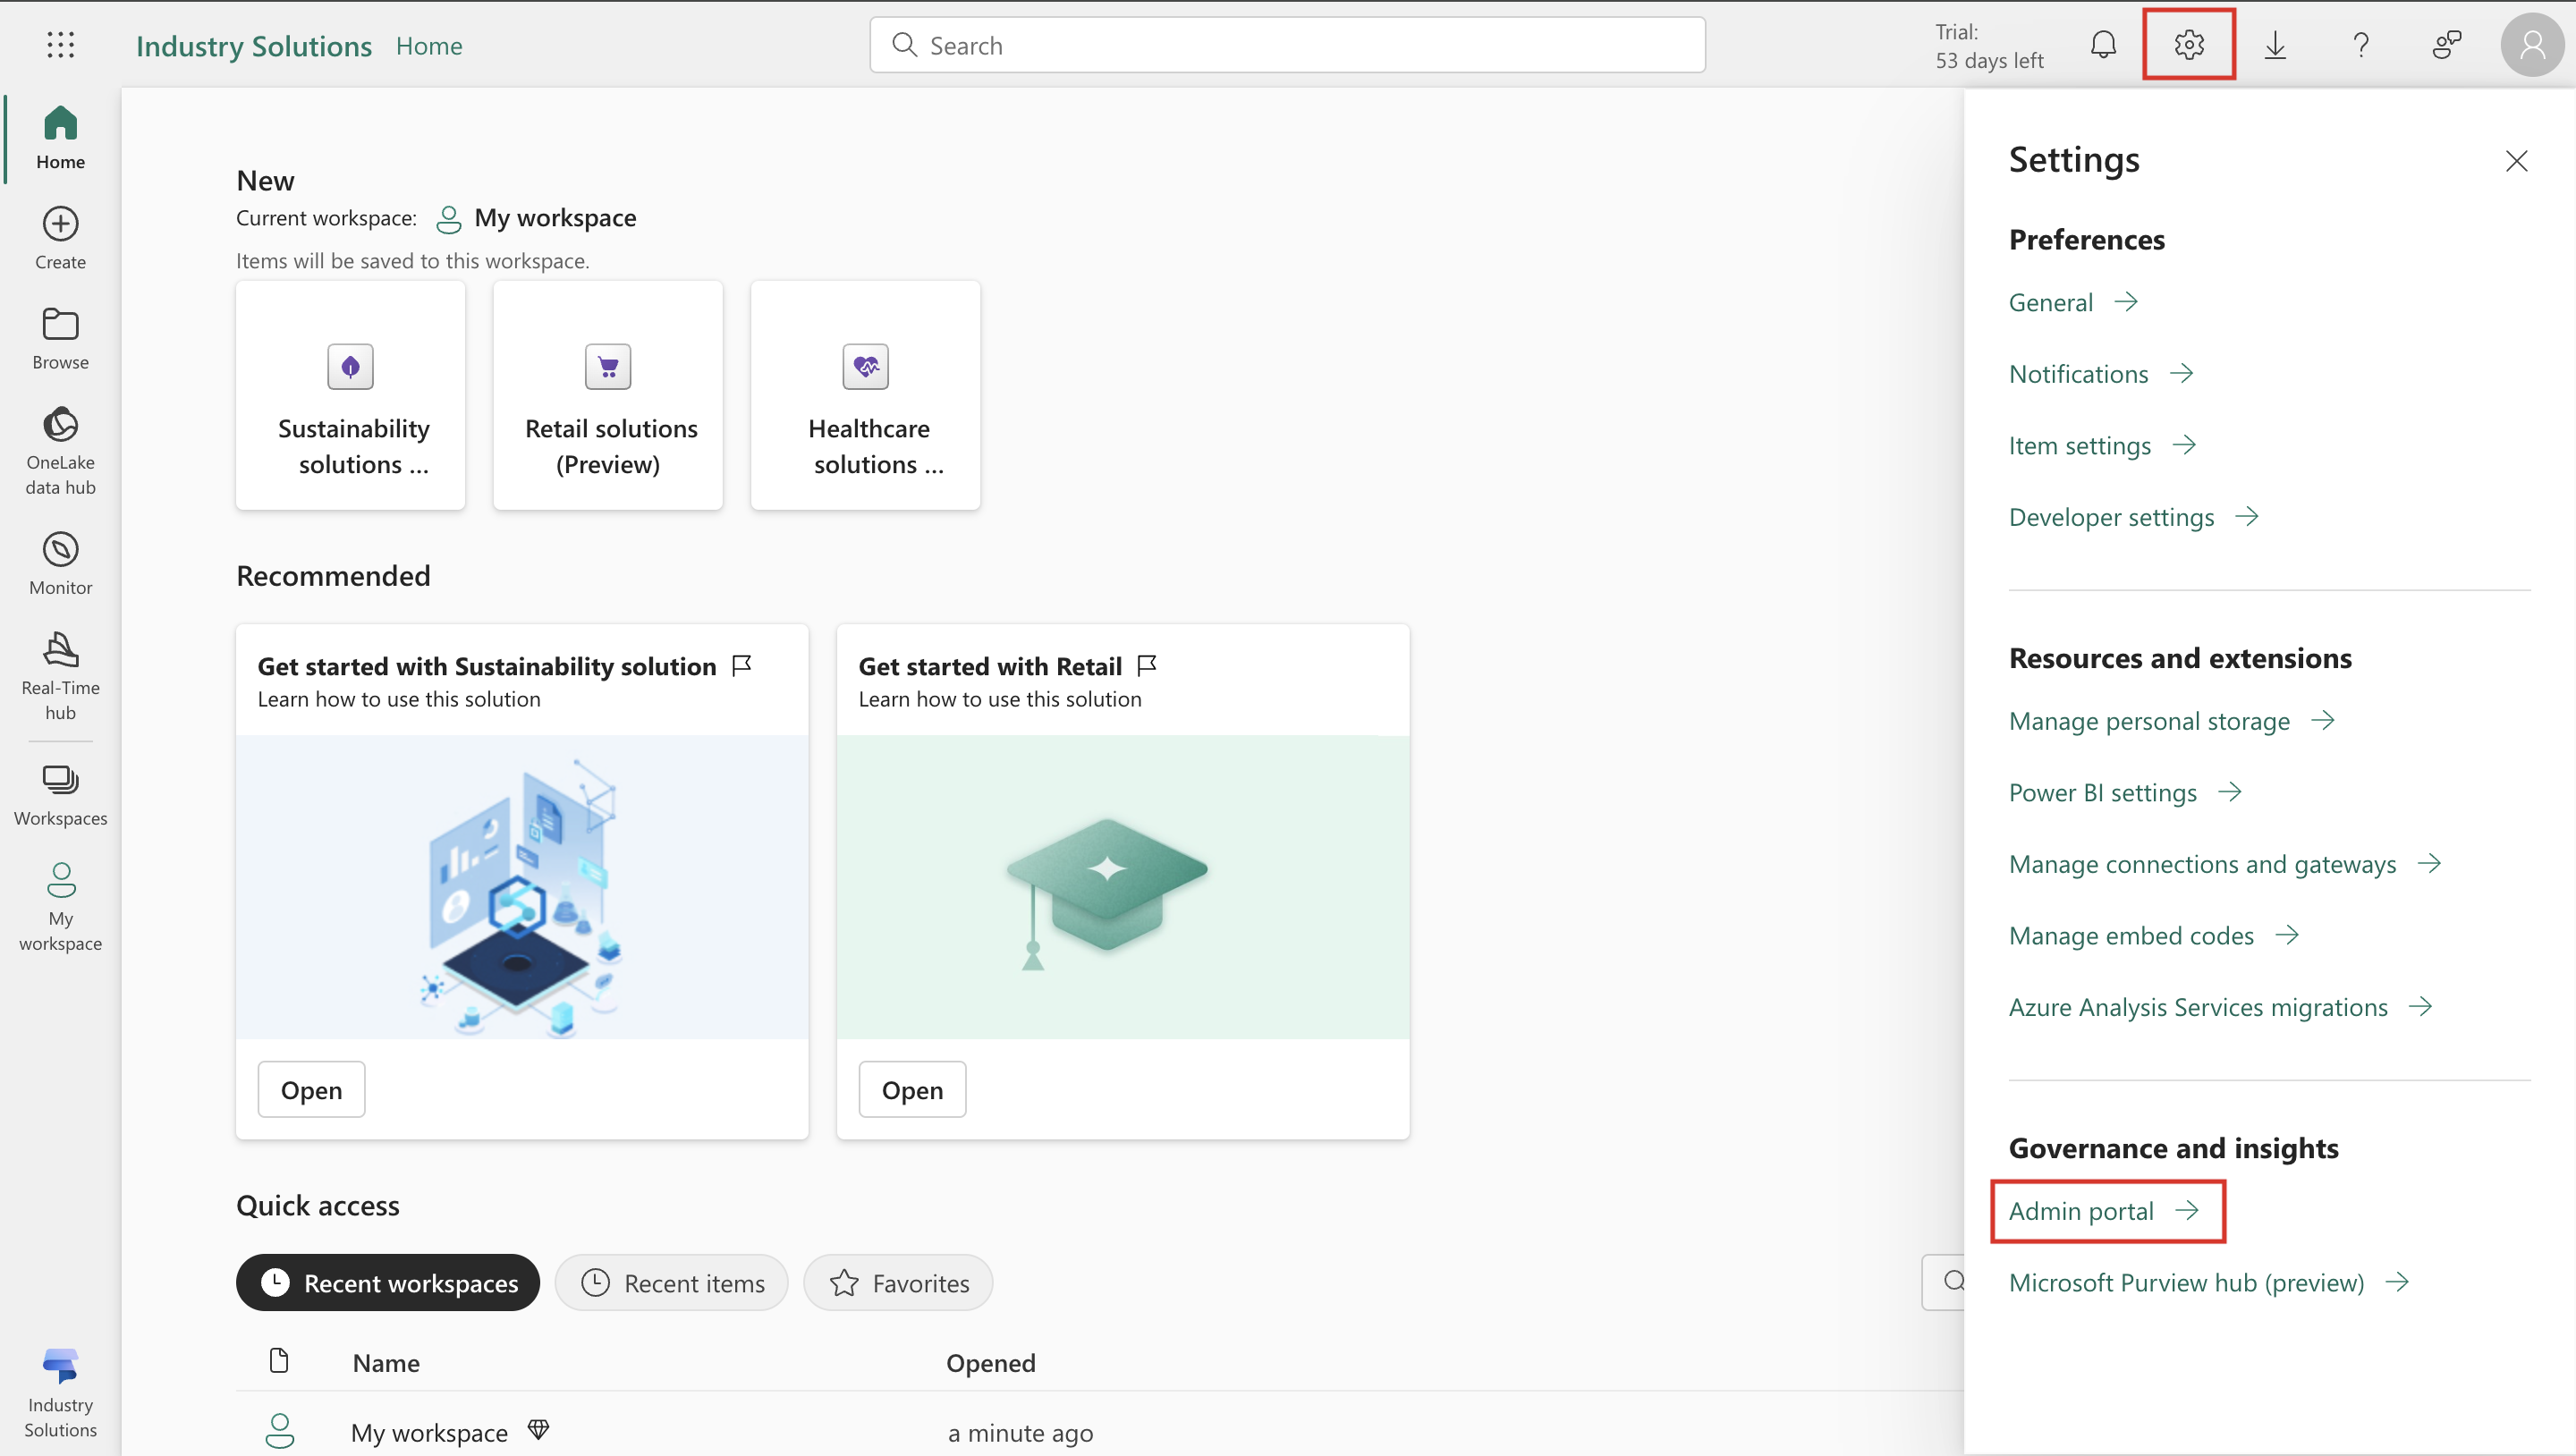Click the feedback icon in header
2576x1456 pixels.
coord(2446,45)
